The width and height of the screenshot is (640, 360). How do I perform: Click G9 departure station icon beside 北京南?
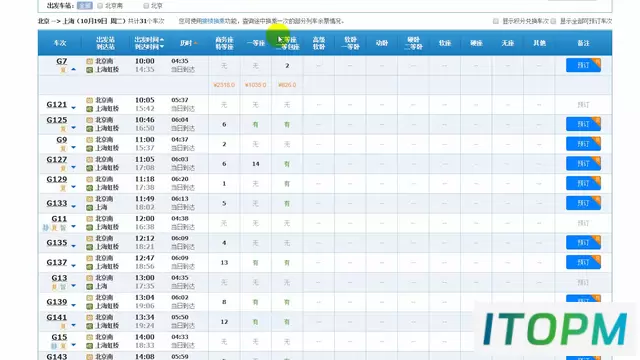(x=89, y=140)
